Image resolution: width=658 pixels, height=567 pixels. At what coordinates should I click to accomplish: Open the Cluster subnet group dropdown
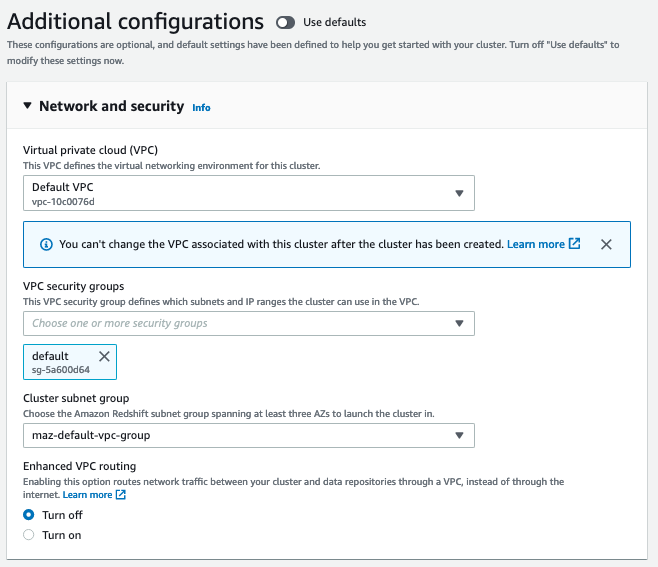[248, 435]
